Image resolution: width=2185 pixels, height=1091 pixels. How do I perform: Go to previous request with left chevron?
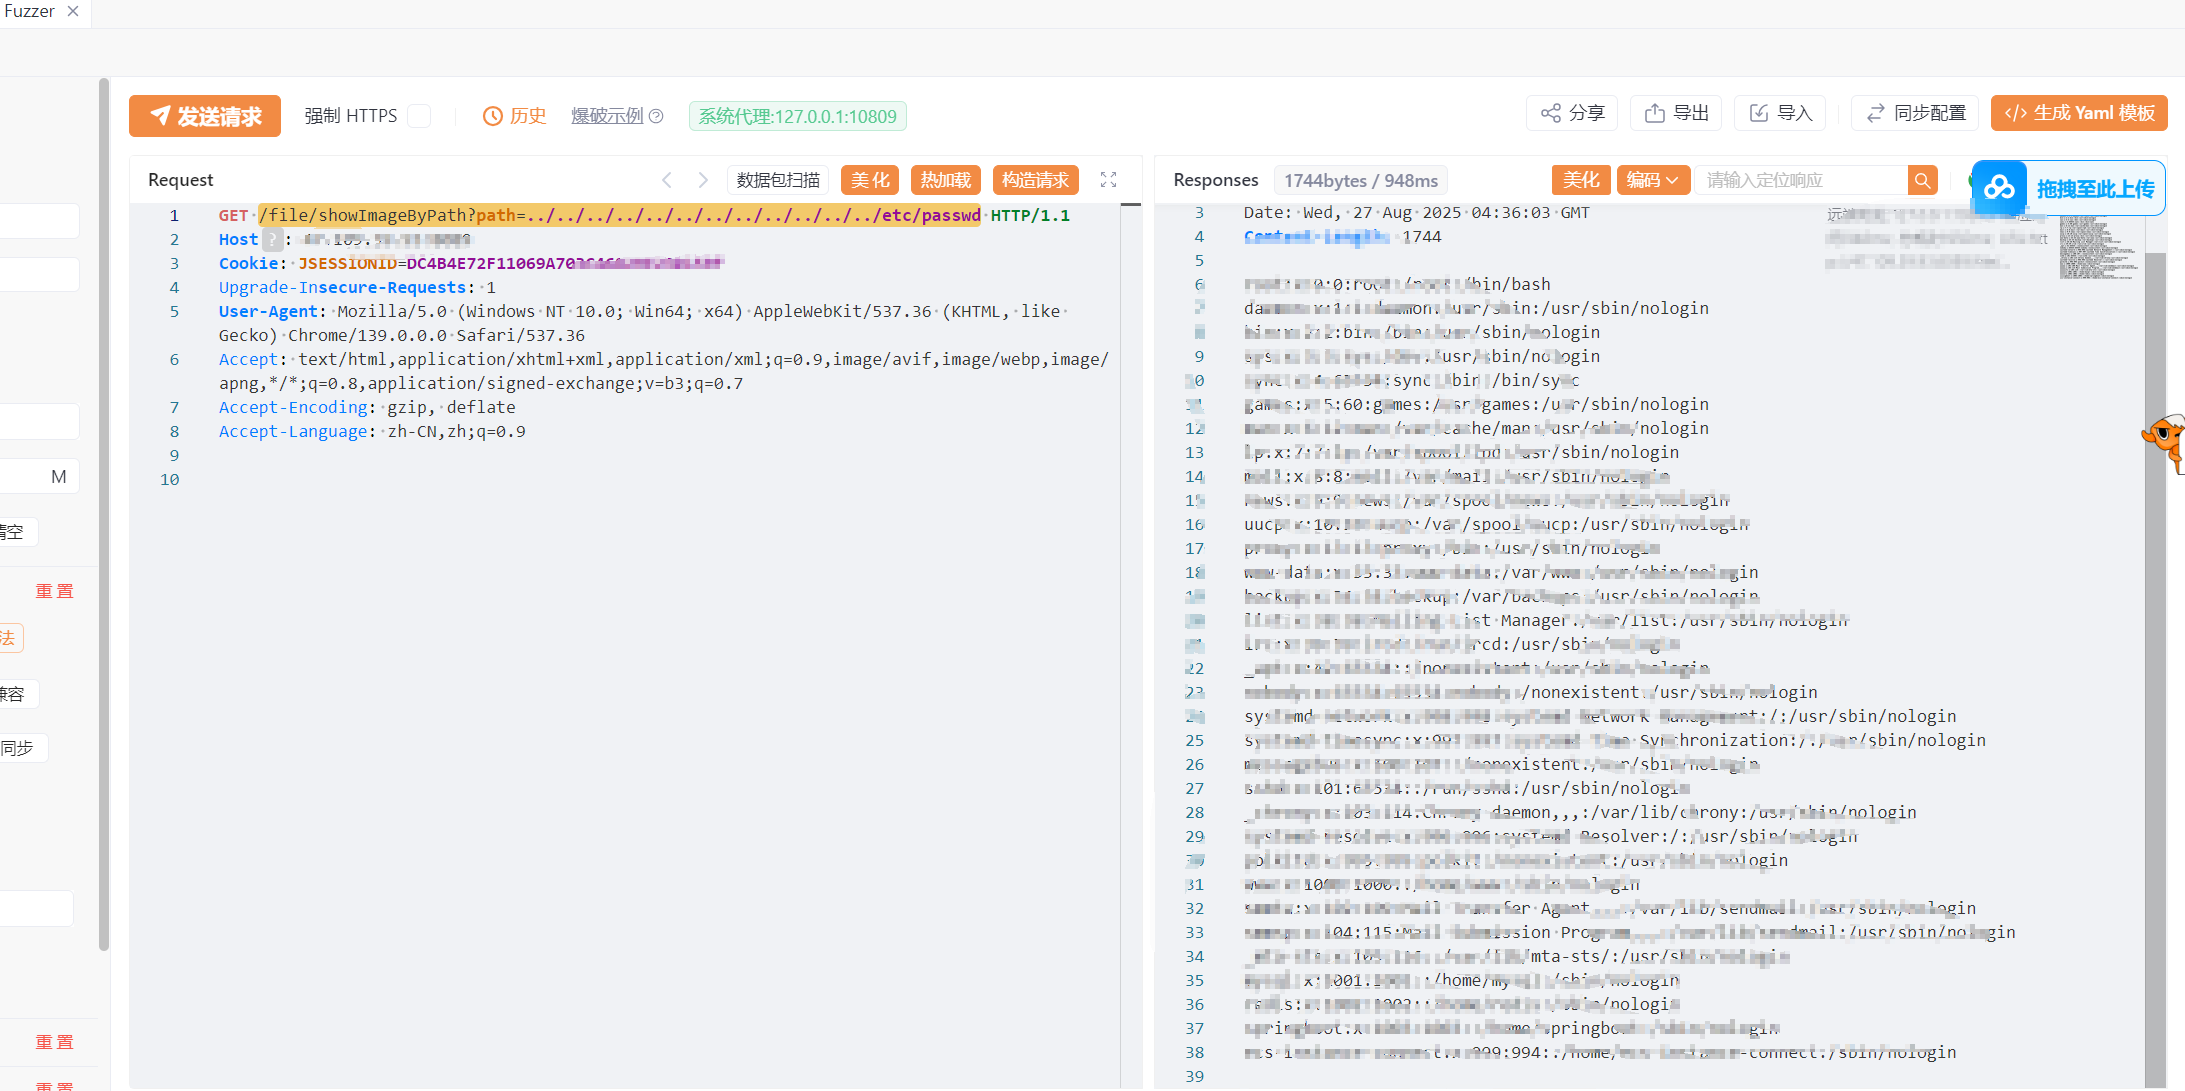667,180
